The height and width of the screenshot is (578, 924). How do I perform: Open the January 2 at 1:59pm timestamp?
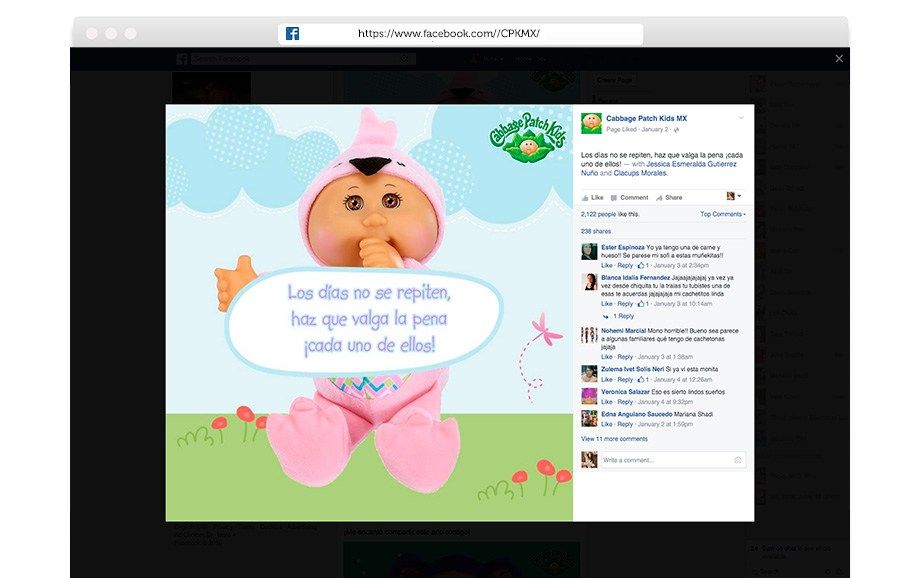[x=665, y=425]
